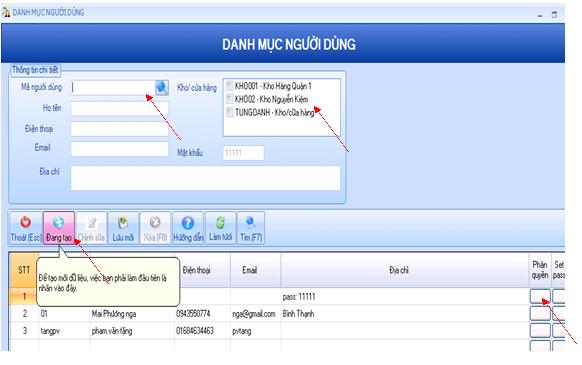Tick the KHO02 - Kho Nguyễn Kiệm checkbox

click(x=230, y=99)
